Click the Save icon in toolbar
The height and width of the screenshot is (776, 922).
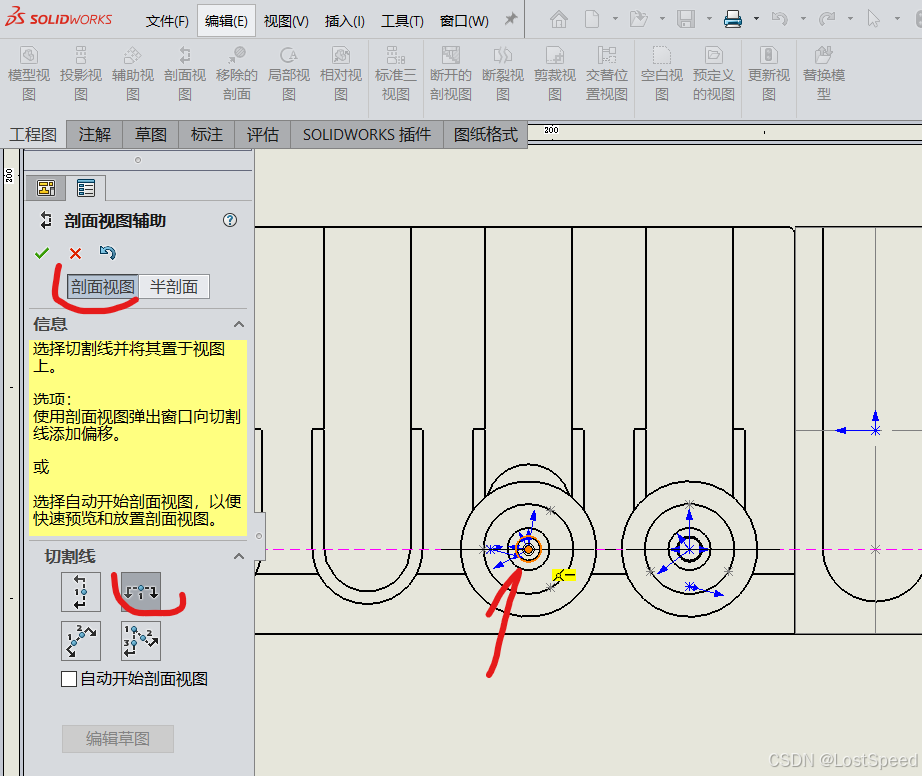[686, 19]
